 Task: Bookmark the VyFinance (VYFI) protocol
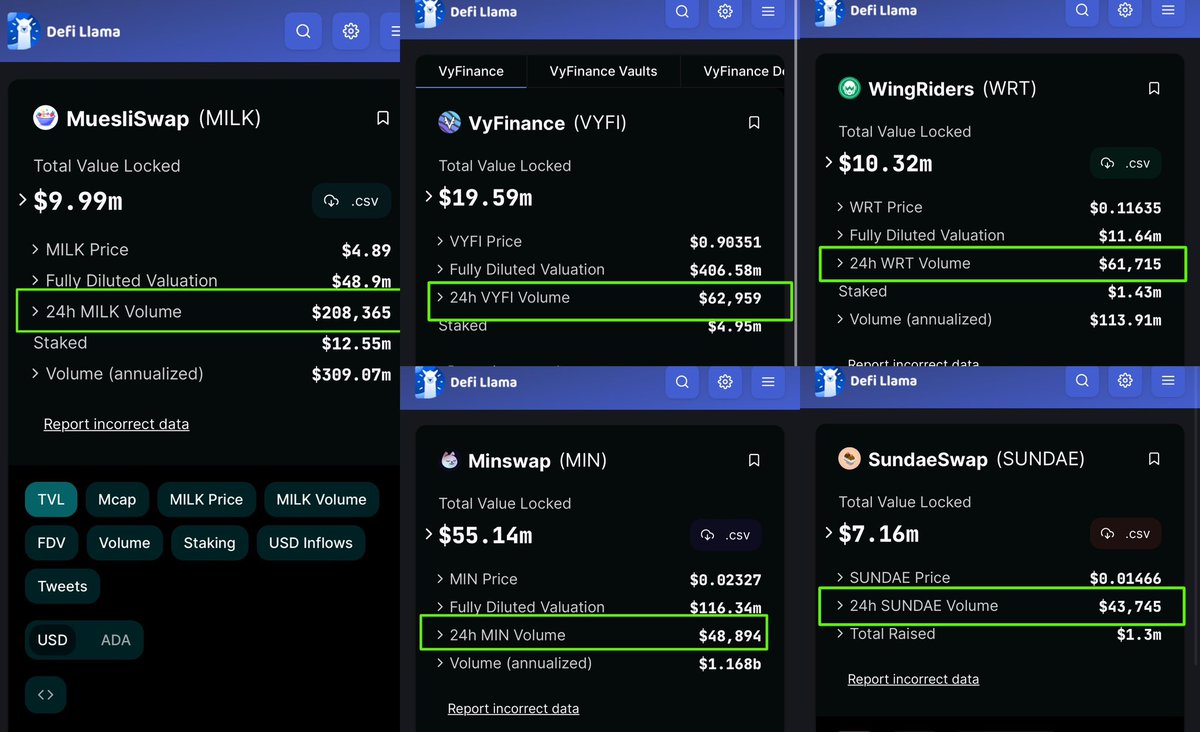point(754,123)
